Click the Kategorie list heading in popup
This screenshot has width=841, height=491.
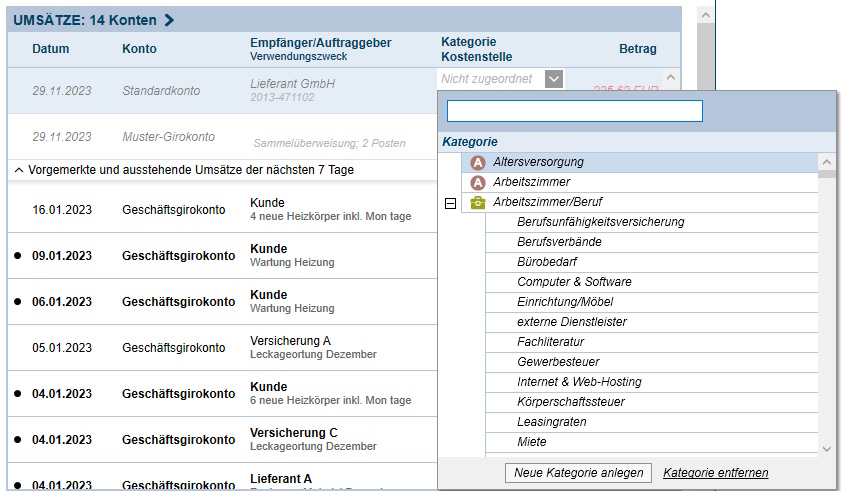click(470, 142)
